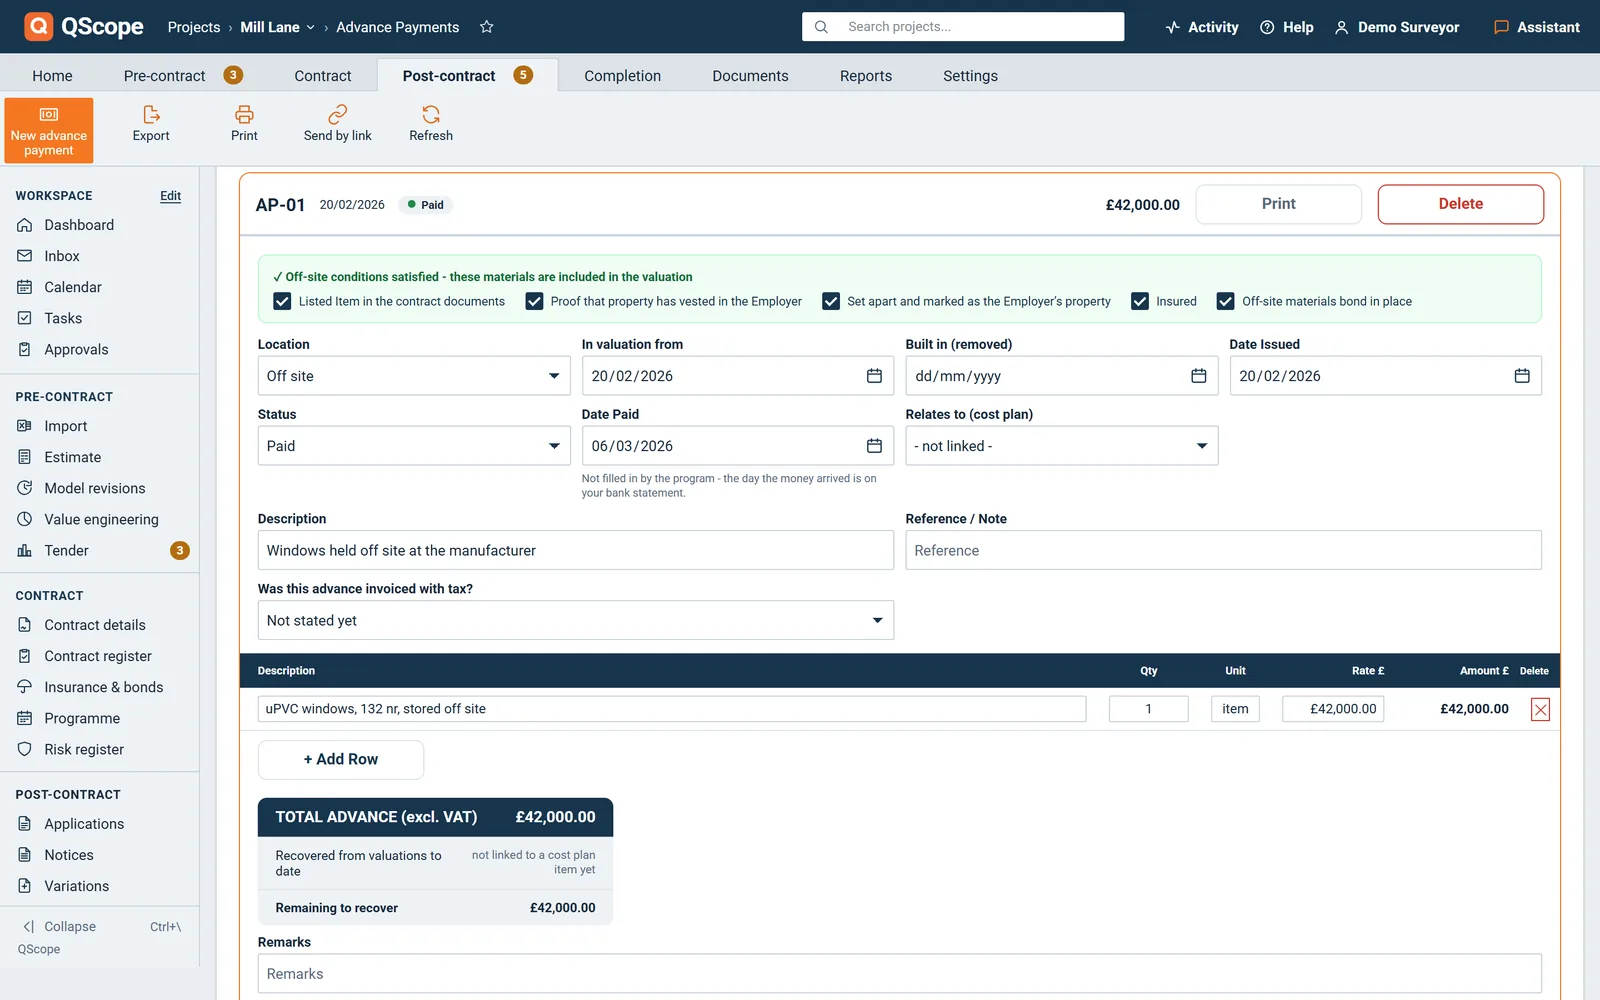
Task: Click the Remarks text field
Action: point(900,974)
